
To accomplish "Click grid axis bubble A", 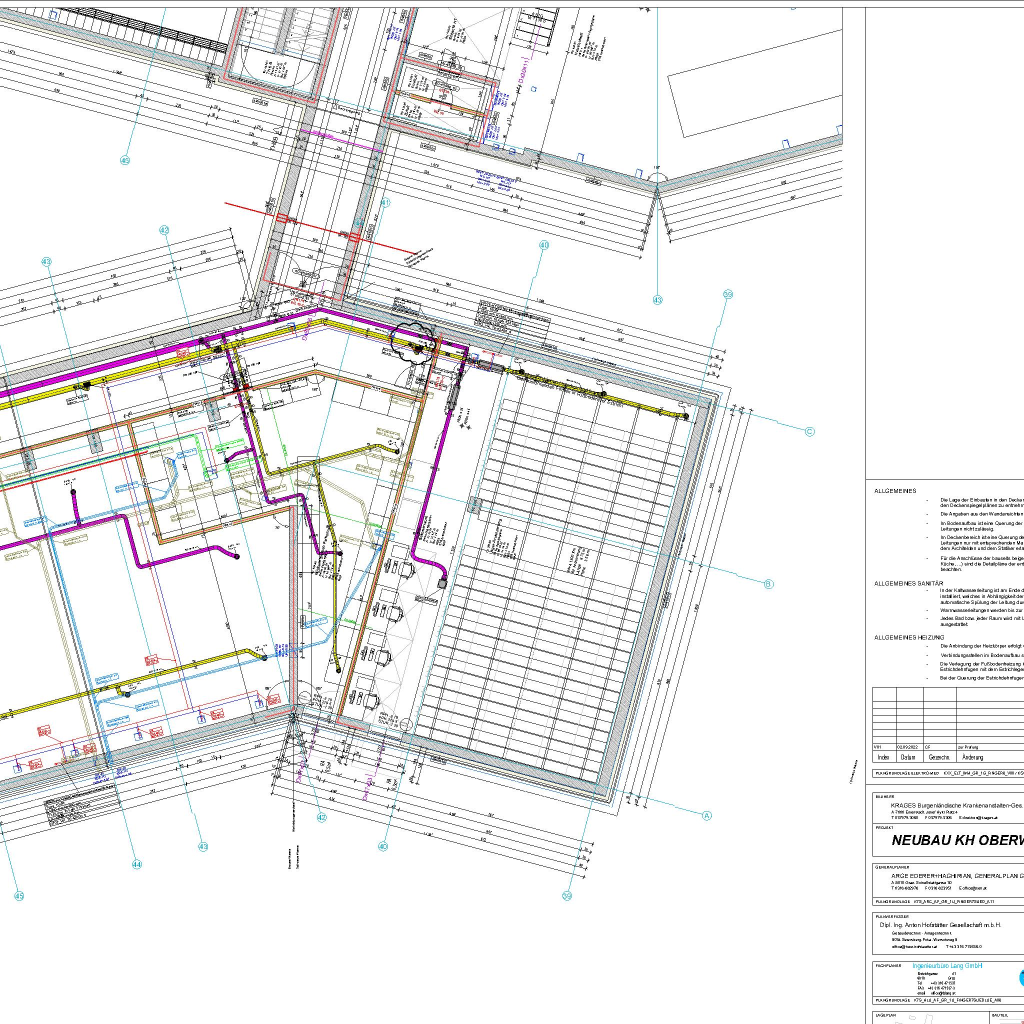I will pyautogui.click(x=706, y=816).
